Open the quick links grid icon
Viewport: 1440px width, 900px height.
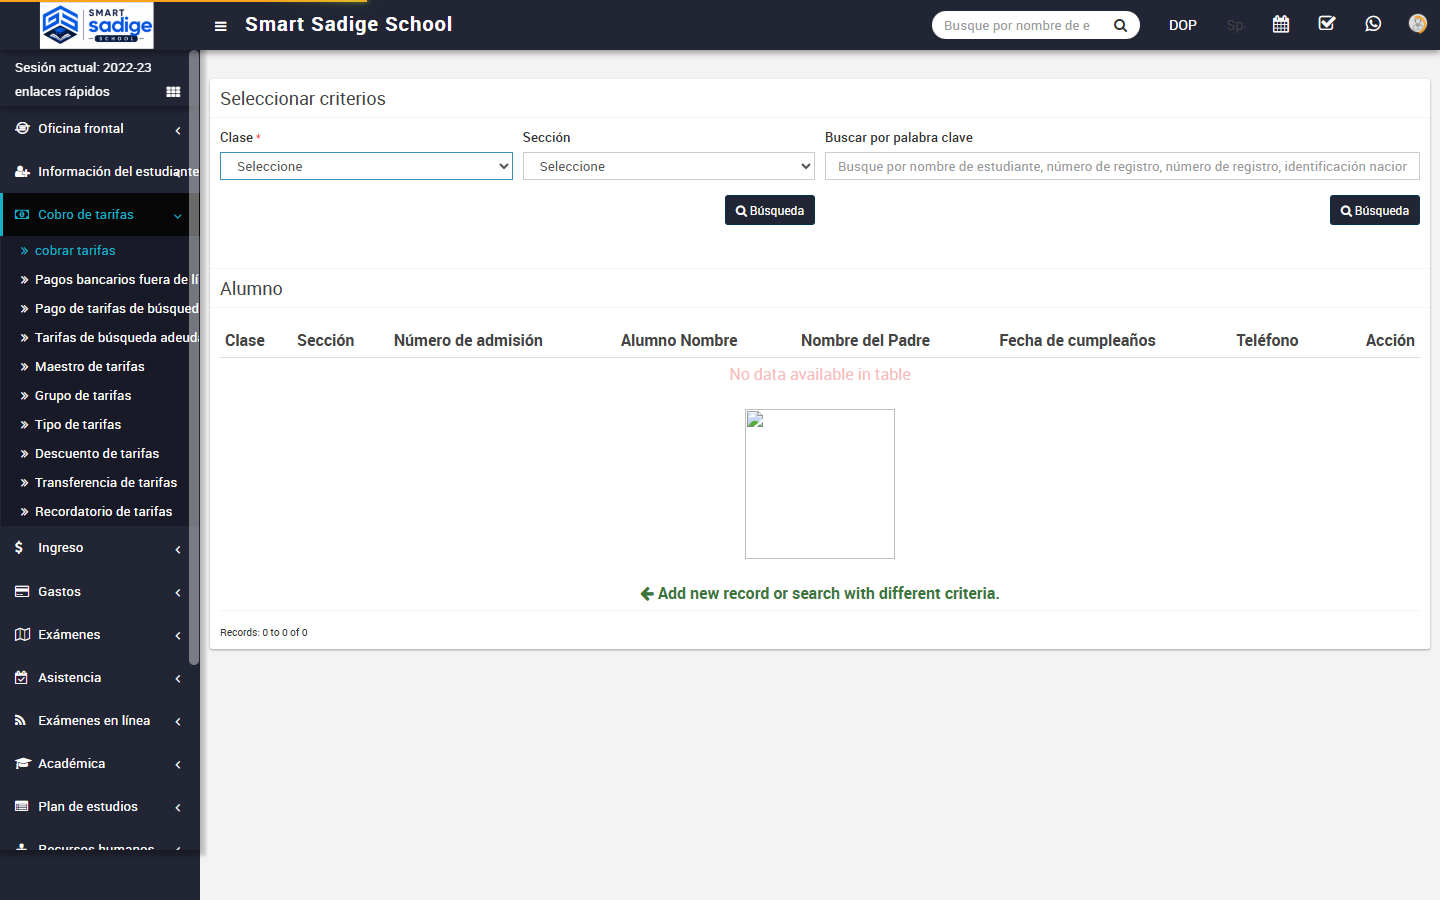click(173, 92)
